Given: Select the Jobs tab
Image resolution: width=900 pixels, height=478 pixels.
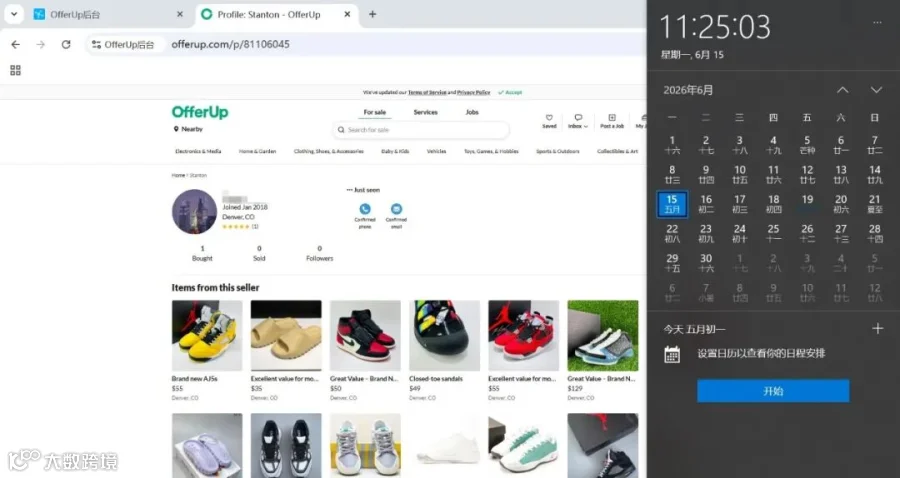Looking at the screenshot, I should 472,112.
